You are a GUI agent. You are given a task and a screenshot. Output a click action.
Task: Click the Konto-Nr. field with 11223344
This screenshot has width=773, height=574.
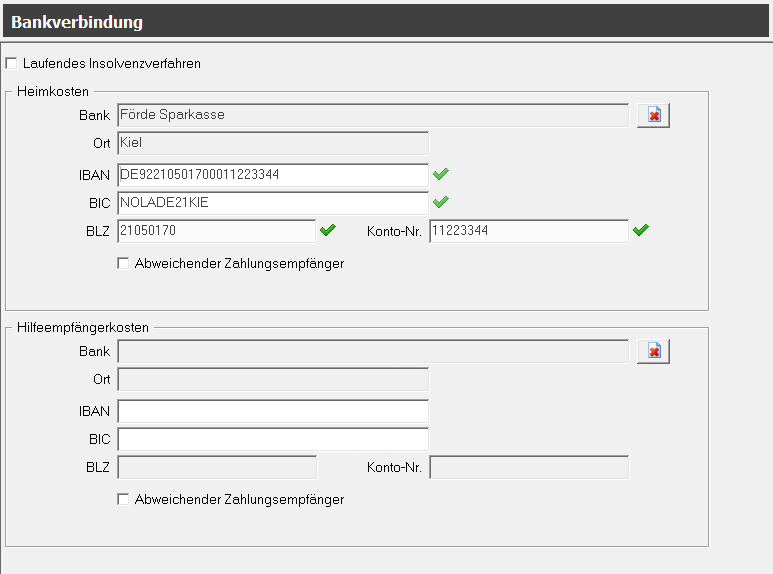point(528,232)
